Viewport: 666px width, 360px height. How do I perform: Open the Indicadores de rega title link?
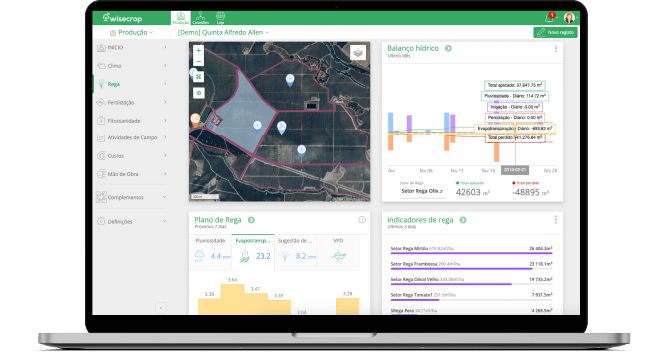pyautogui.click(x=420, y=220)
